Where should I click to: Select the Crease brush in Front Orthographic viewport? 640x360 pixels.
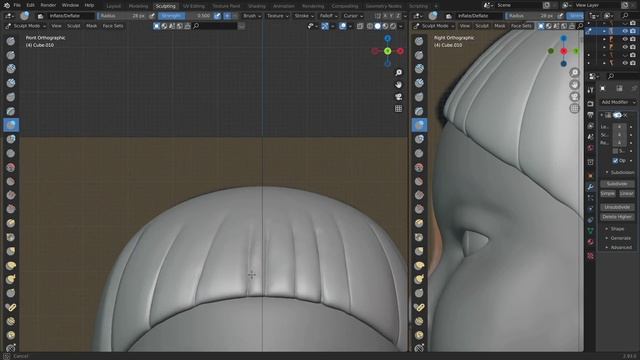[x=11, y=153]
